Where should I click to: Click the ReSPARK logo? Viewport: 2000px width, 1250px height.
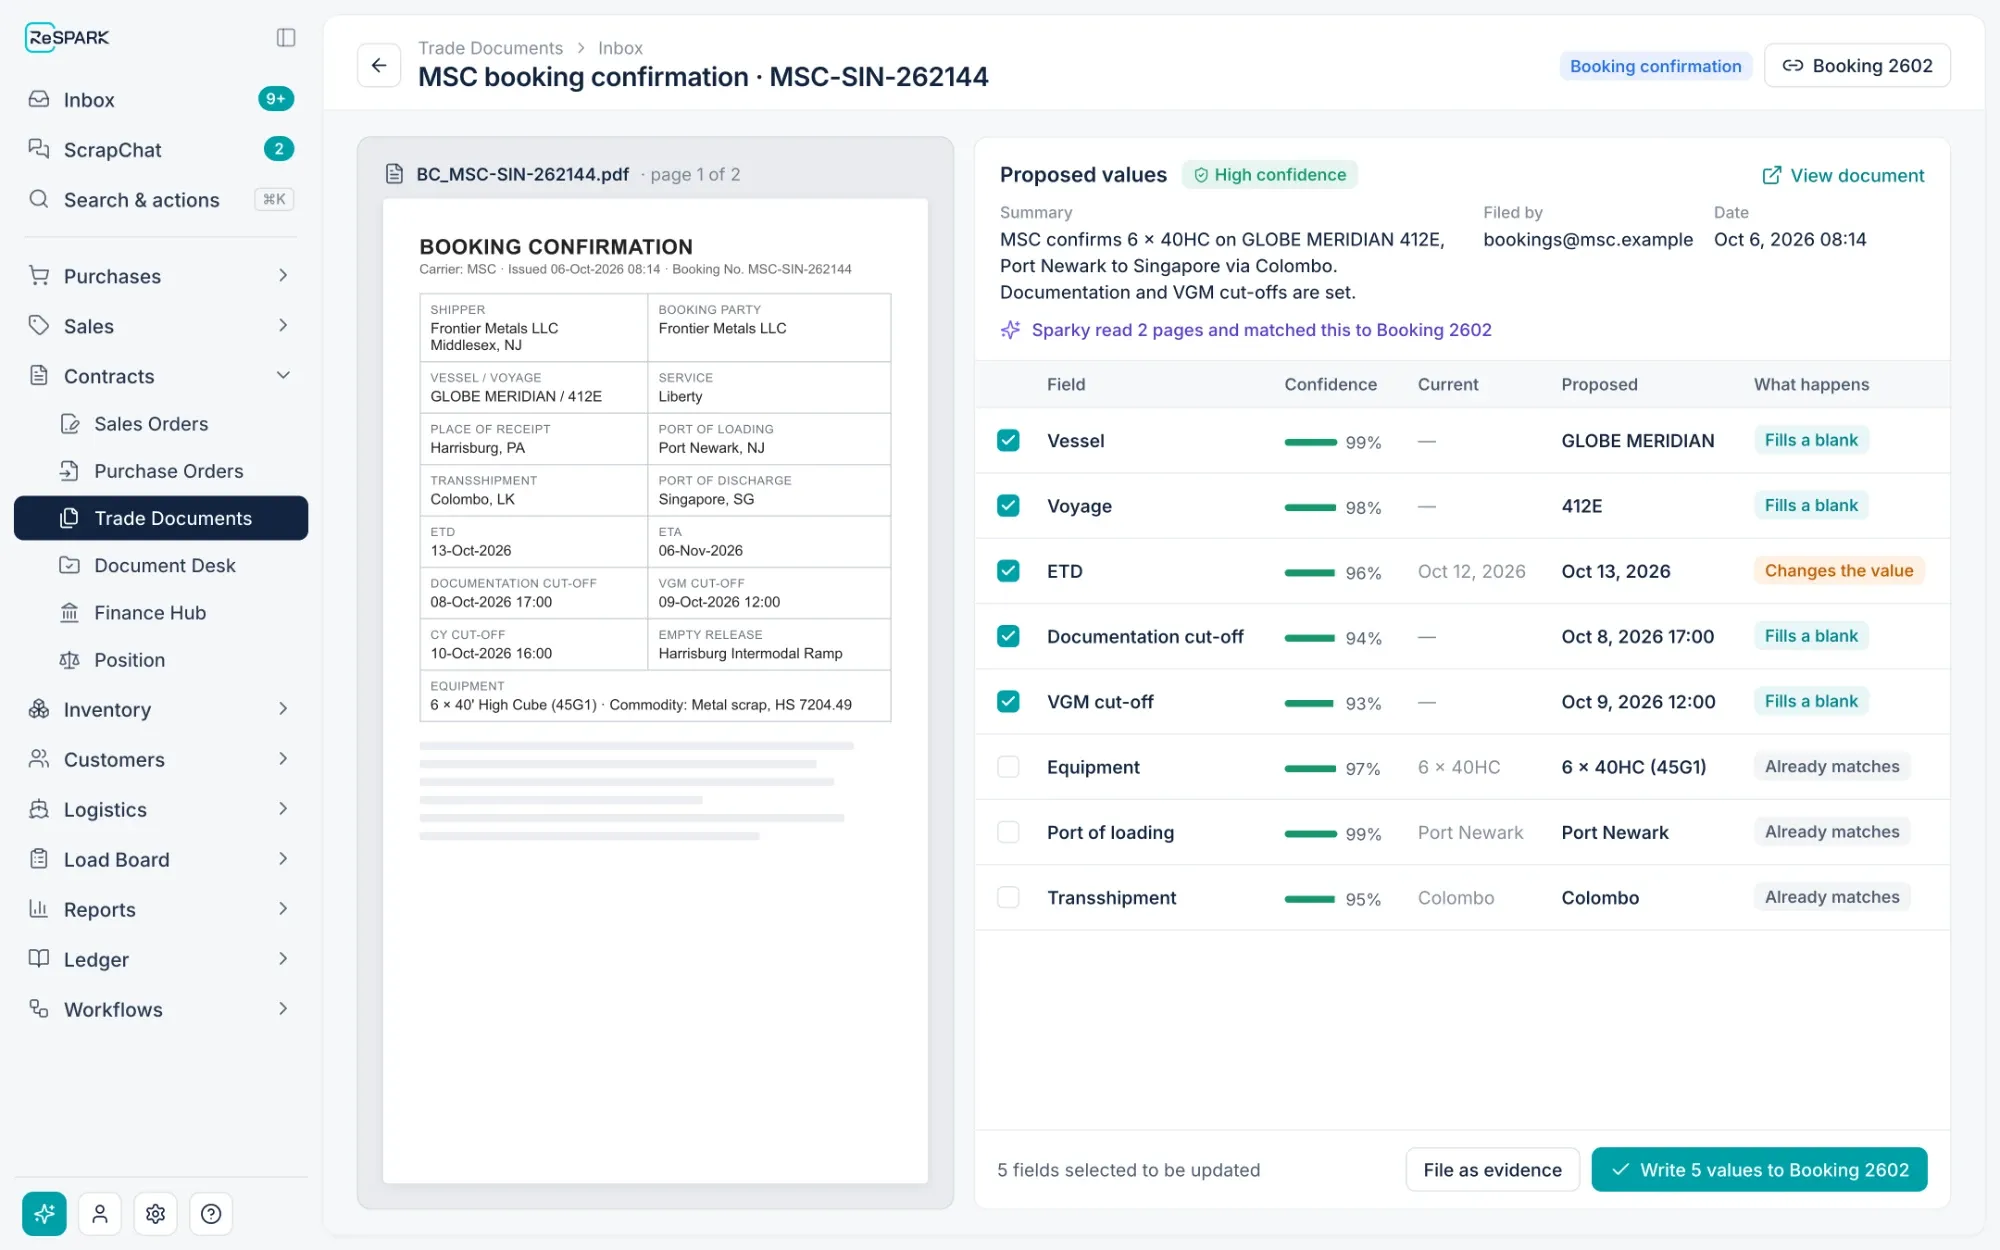point(67,38)
